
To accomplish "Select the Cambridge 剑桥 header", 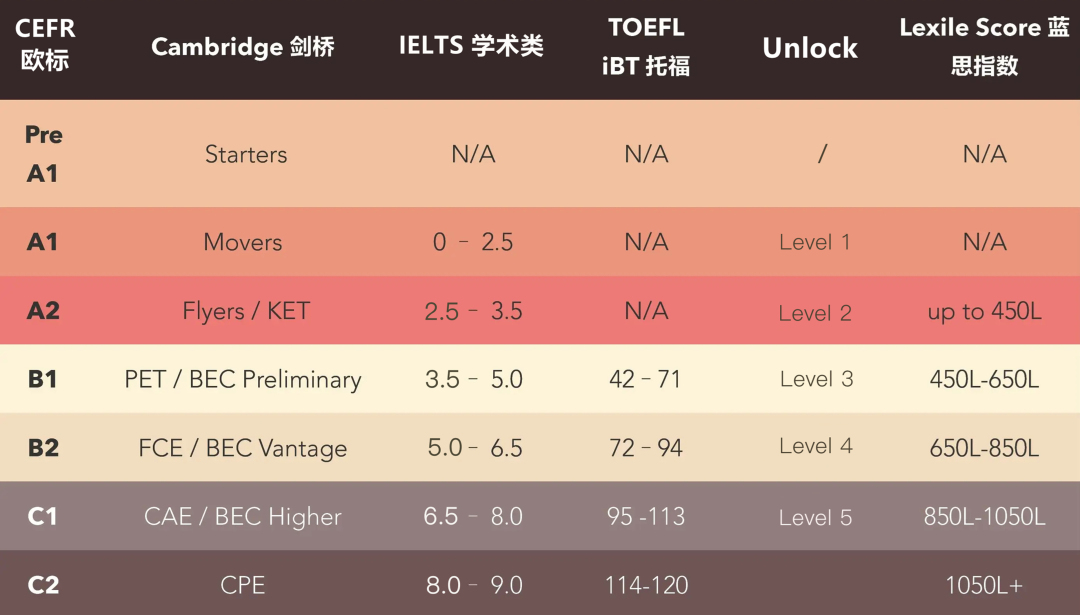I will (x=242, y=47).
